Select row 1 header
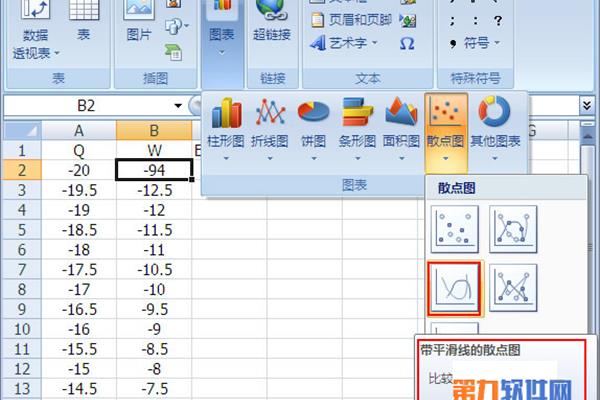600x400 pixels. [x=22, y=150]
